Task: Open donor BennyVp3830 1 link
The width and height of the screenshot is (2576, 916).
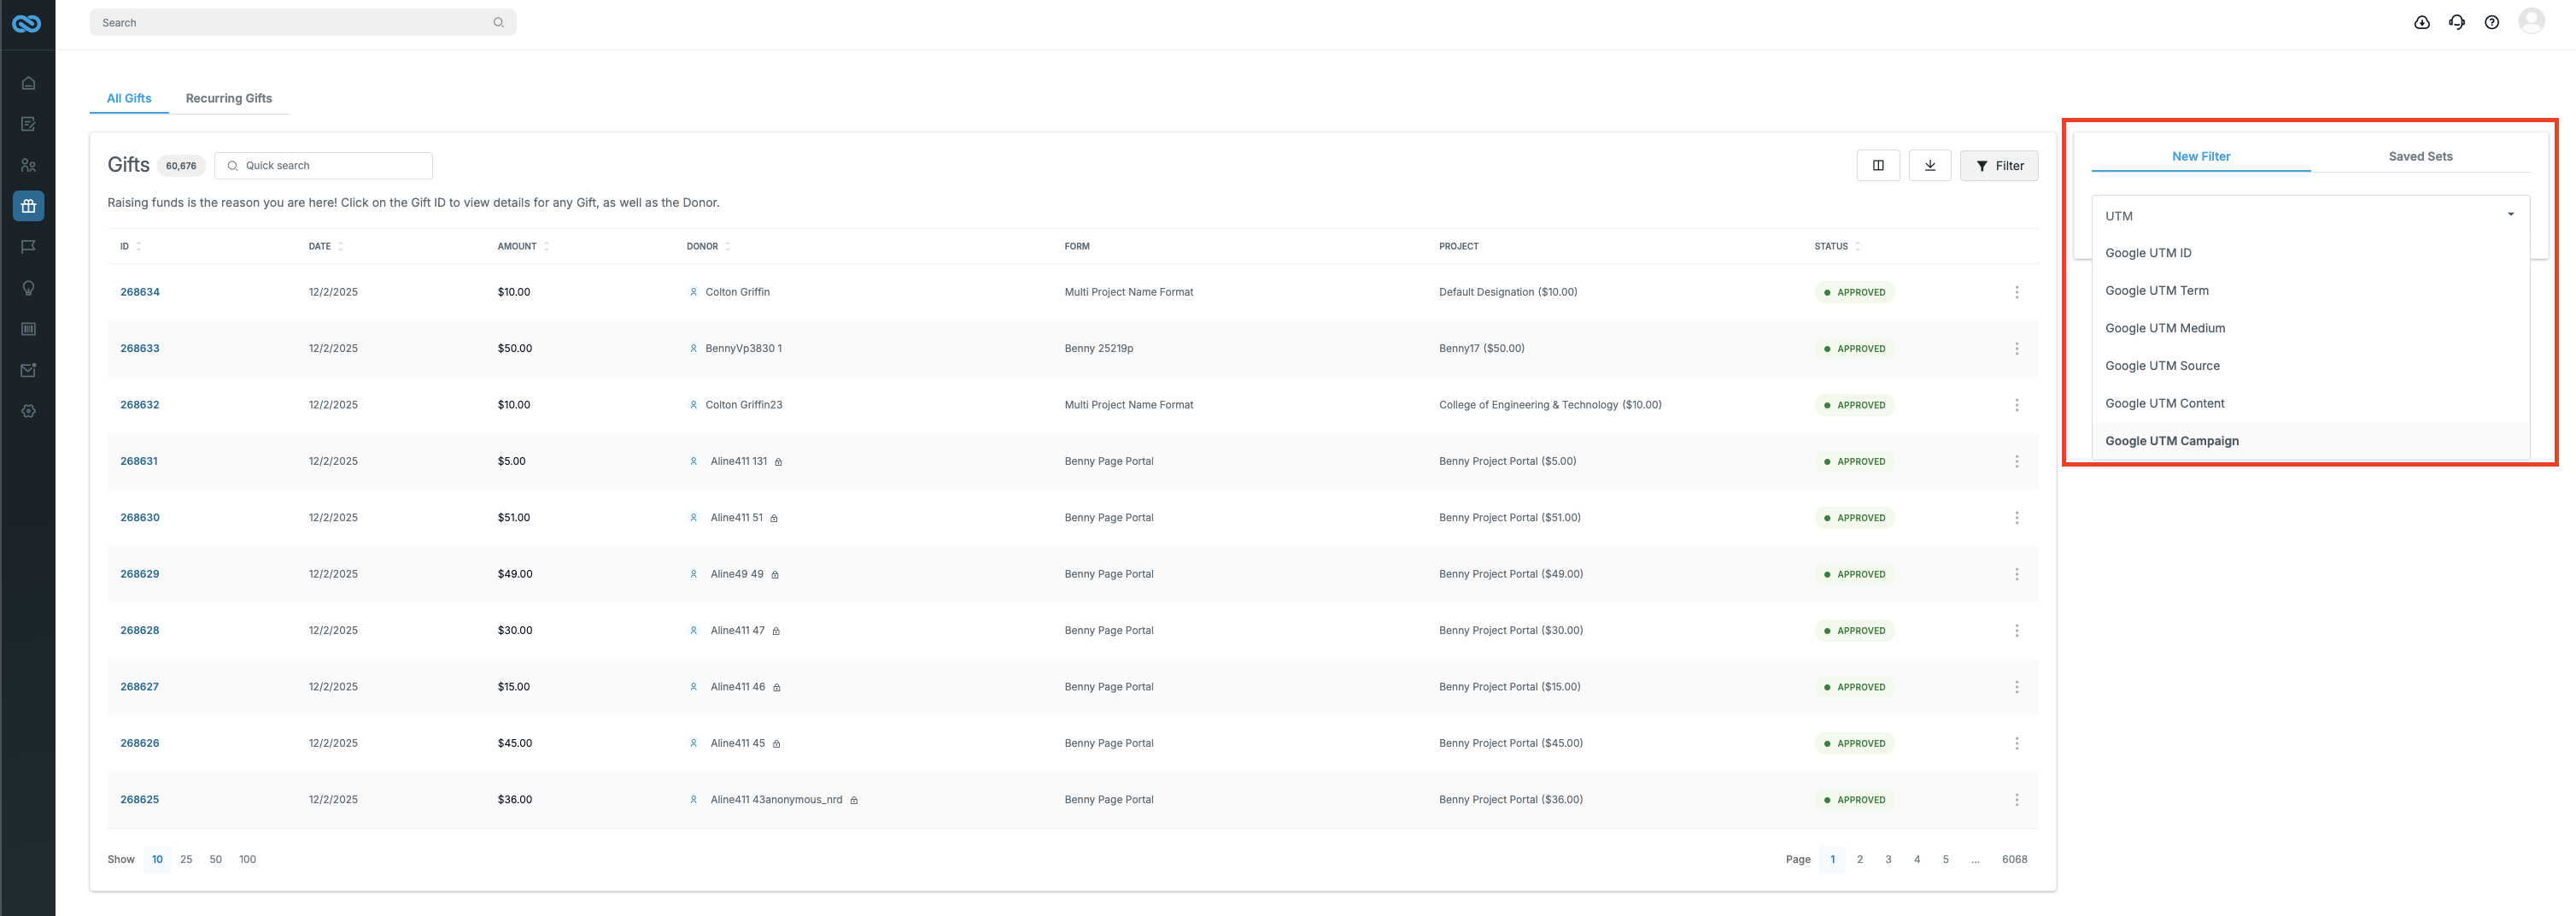Action: coord(743,348)
